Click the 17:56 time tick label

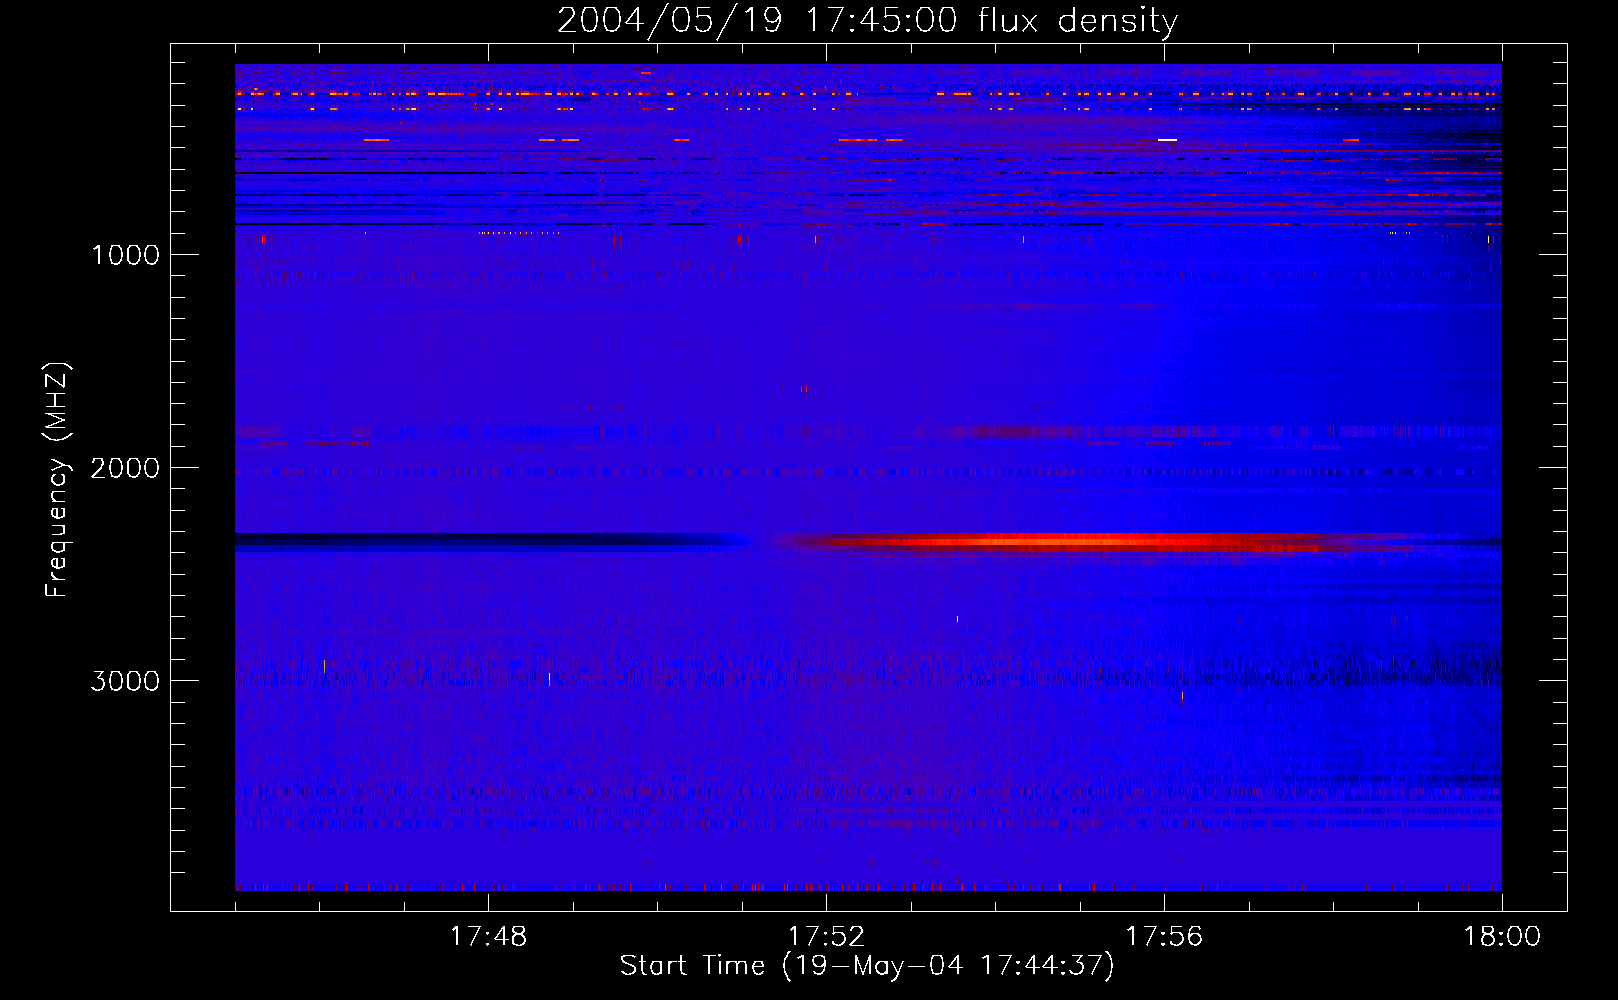pos(1164,937)
